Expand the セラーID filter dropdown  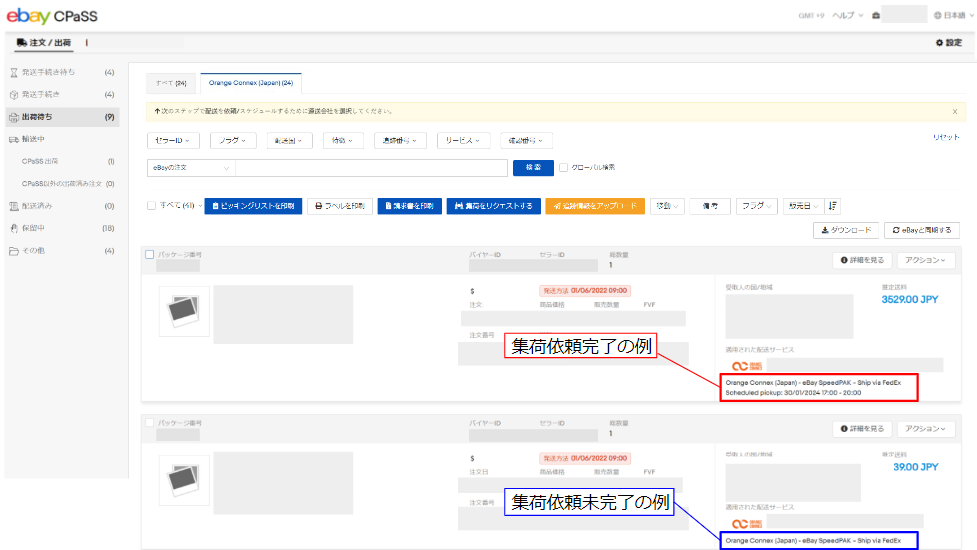tap(175, 141)
